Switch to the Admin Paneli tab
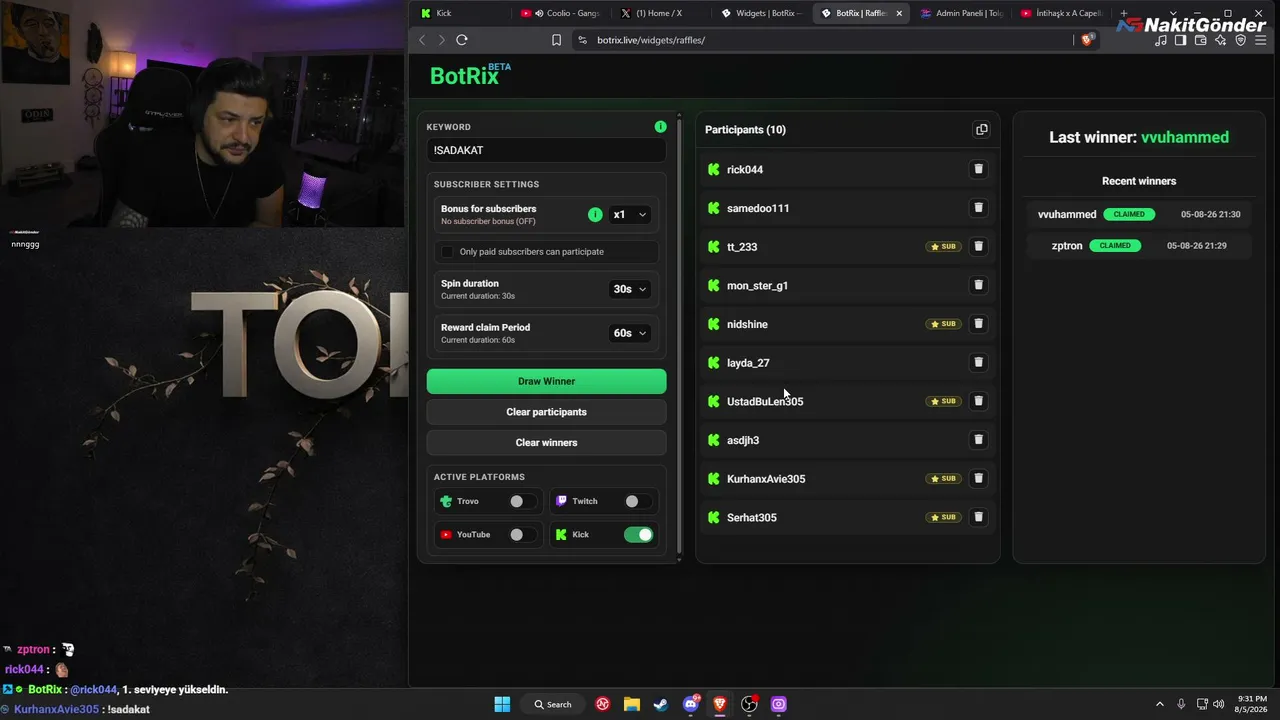 (961, 13)
